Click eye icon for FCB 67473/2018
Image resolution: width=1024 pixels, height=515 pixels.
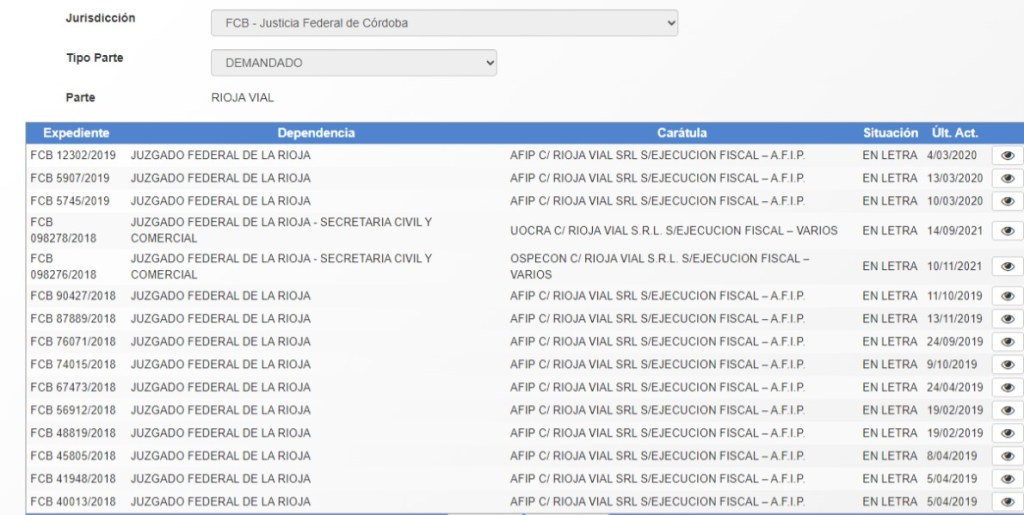(1007, 387)
